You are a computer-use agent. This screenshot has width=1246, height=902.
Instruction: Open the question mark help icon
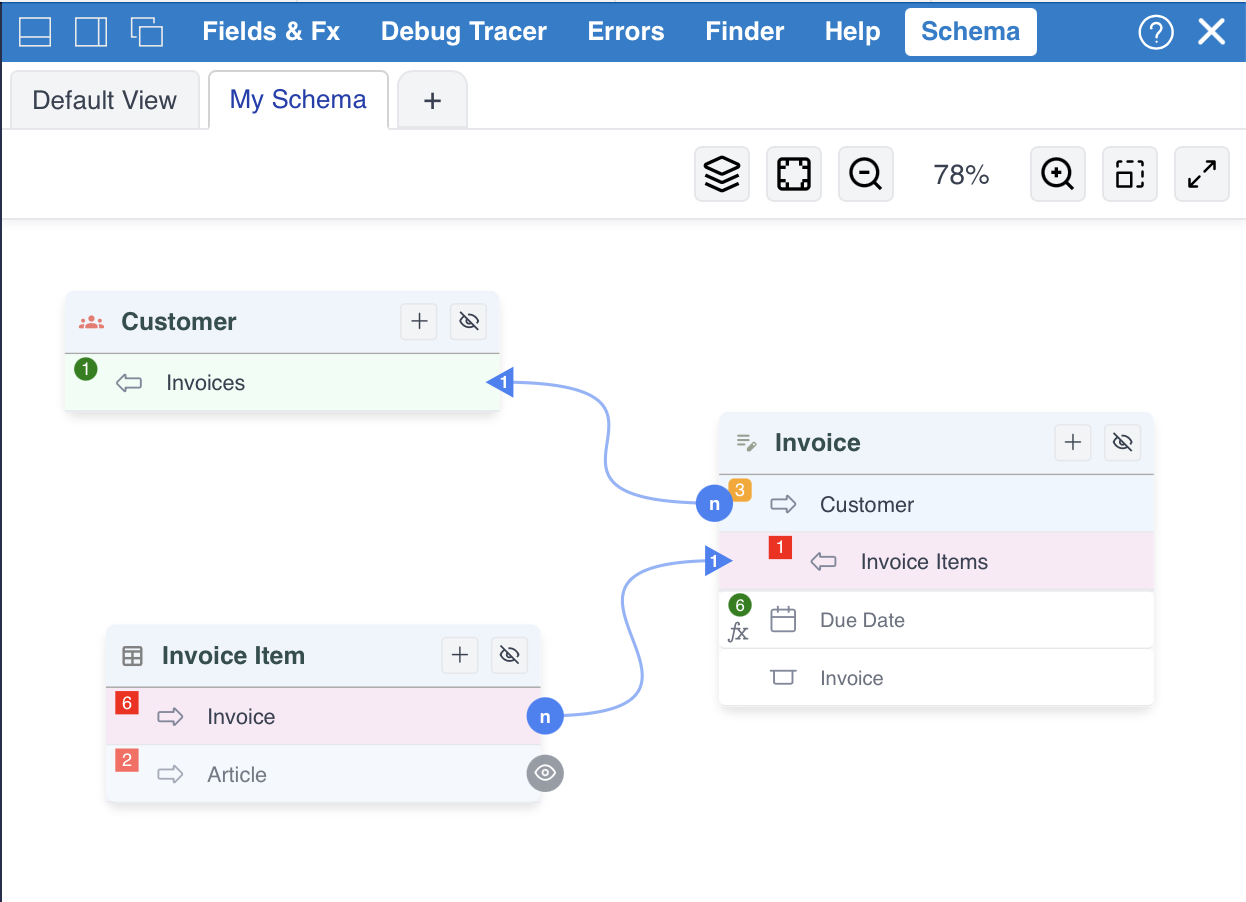point(1155,32)
